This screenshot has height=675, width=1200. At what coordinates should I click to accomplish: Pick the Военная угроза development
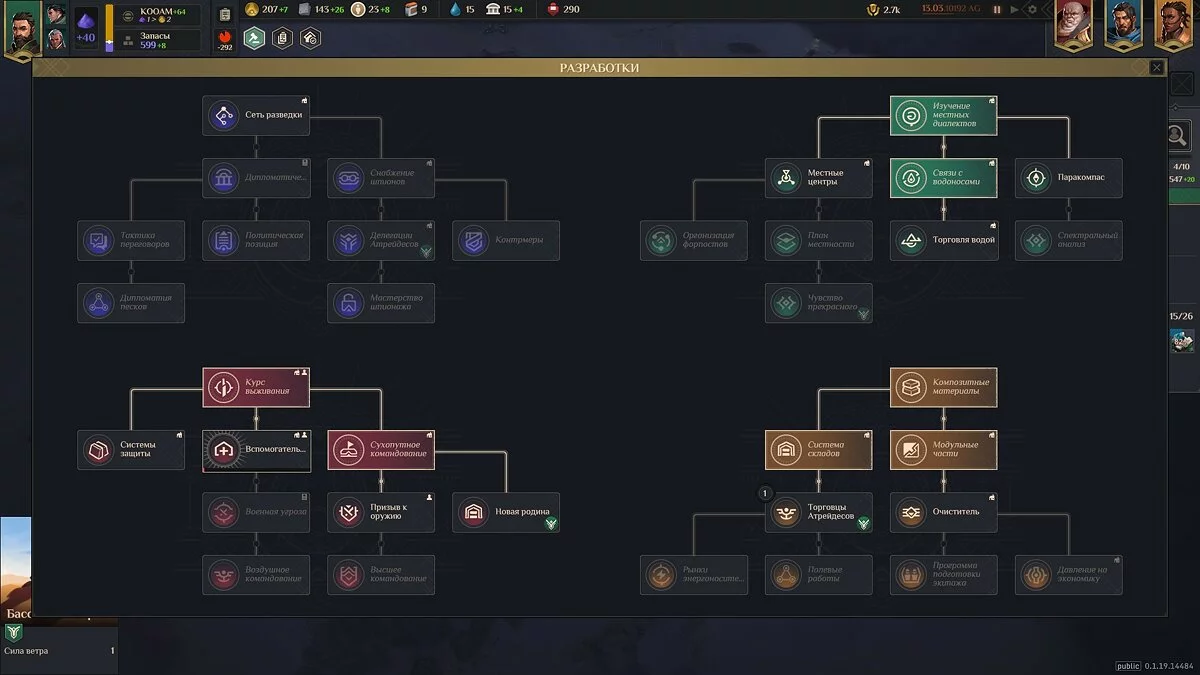(256, 512)
